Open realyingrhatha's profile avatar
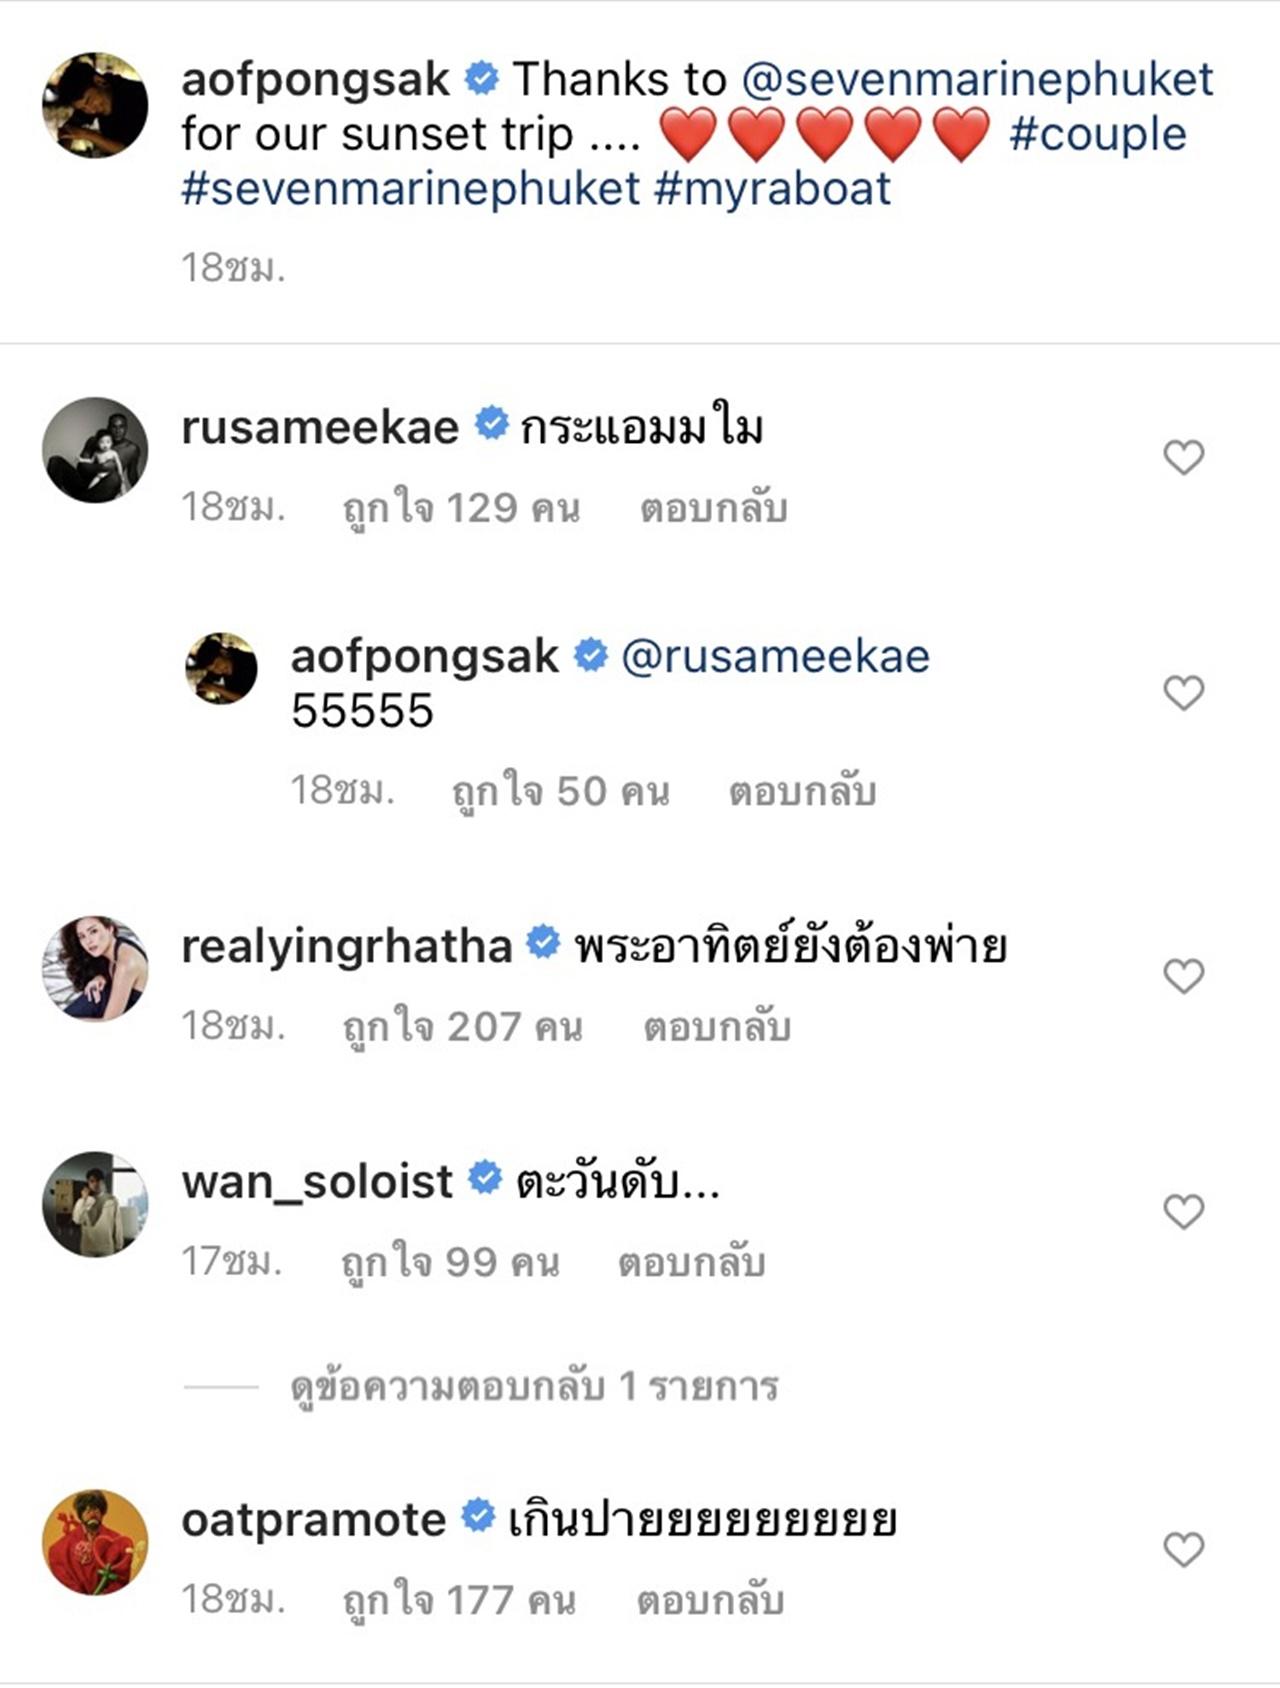This screenshot has height=1688, width=1280. pos(95,968)
